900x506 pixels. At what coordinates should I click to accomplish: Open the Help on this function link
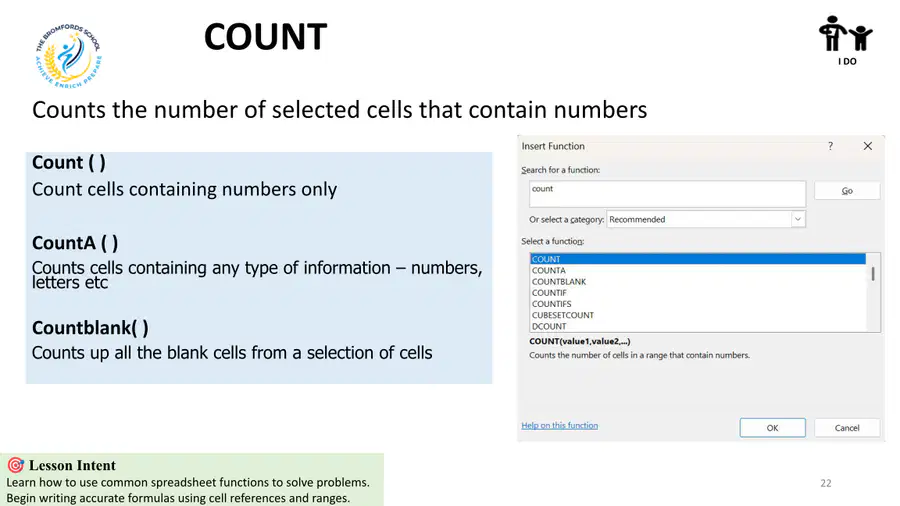click(x=560, y=426)
